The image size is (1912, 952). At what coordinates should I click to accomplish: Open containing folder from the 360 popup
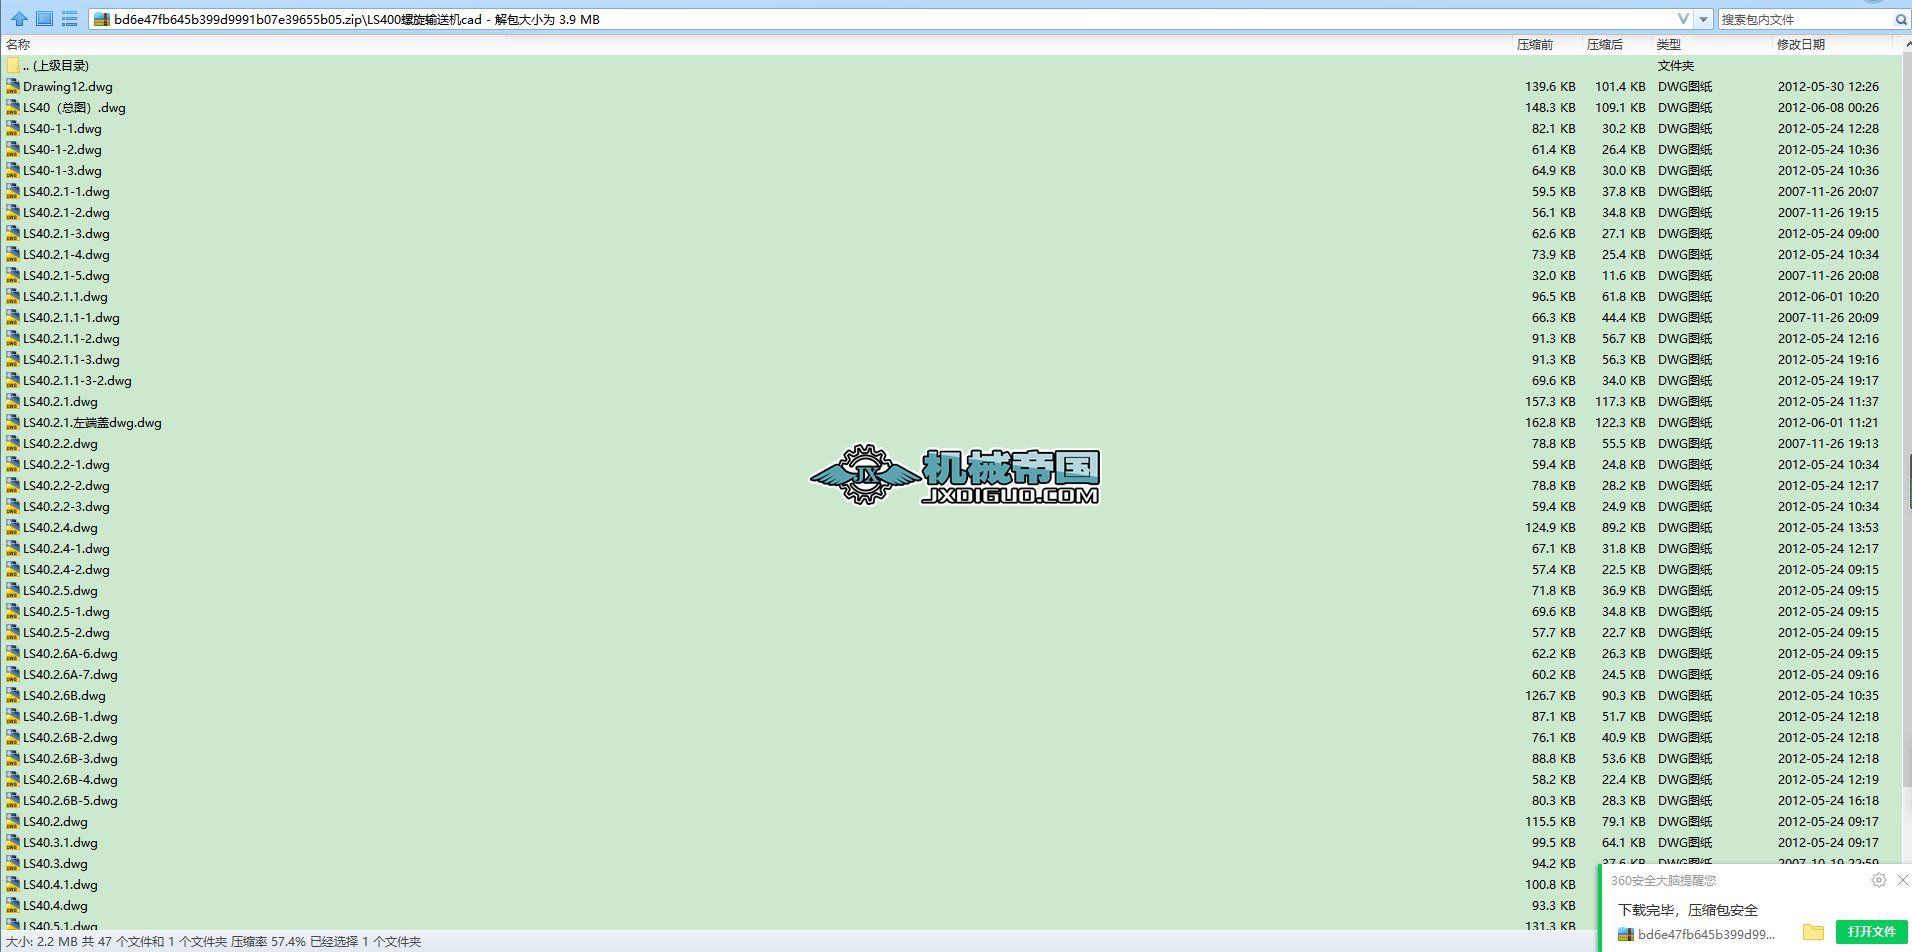click(x=1813, y=932)
